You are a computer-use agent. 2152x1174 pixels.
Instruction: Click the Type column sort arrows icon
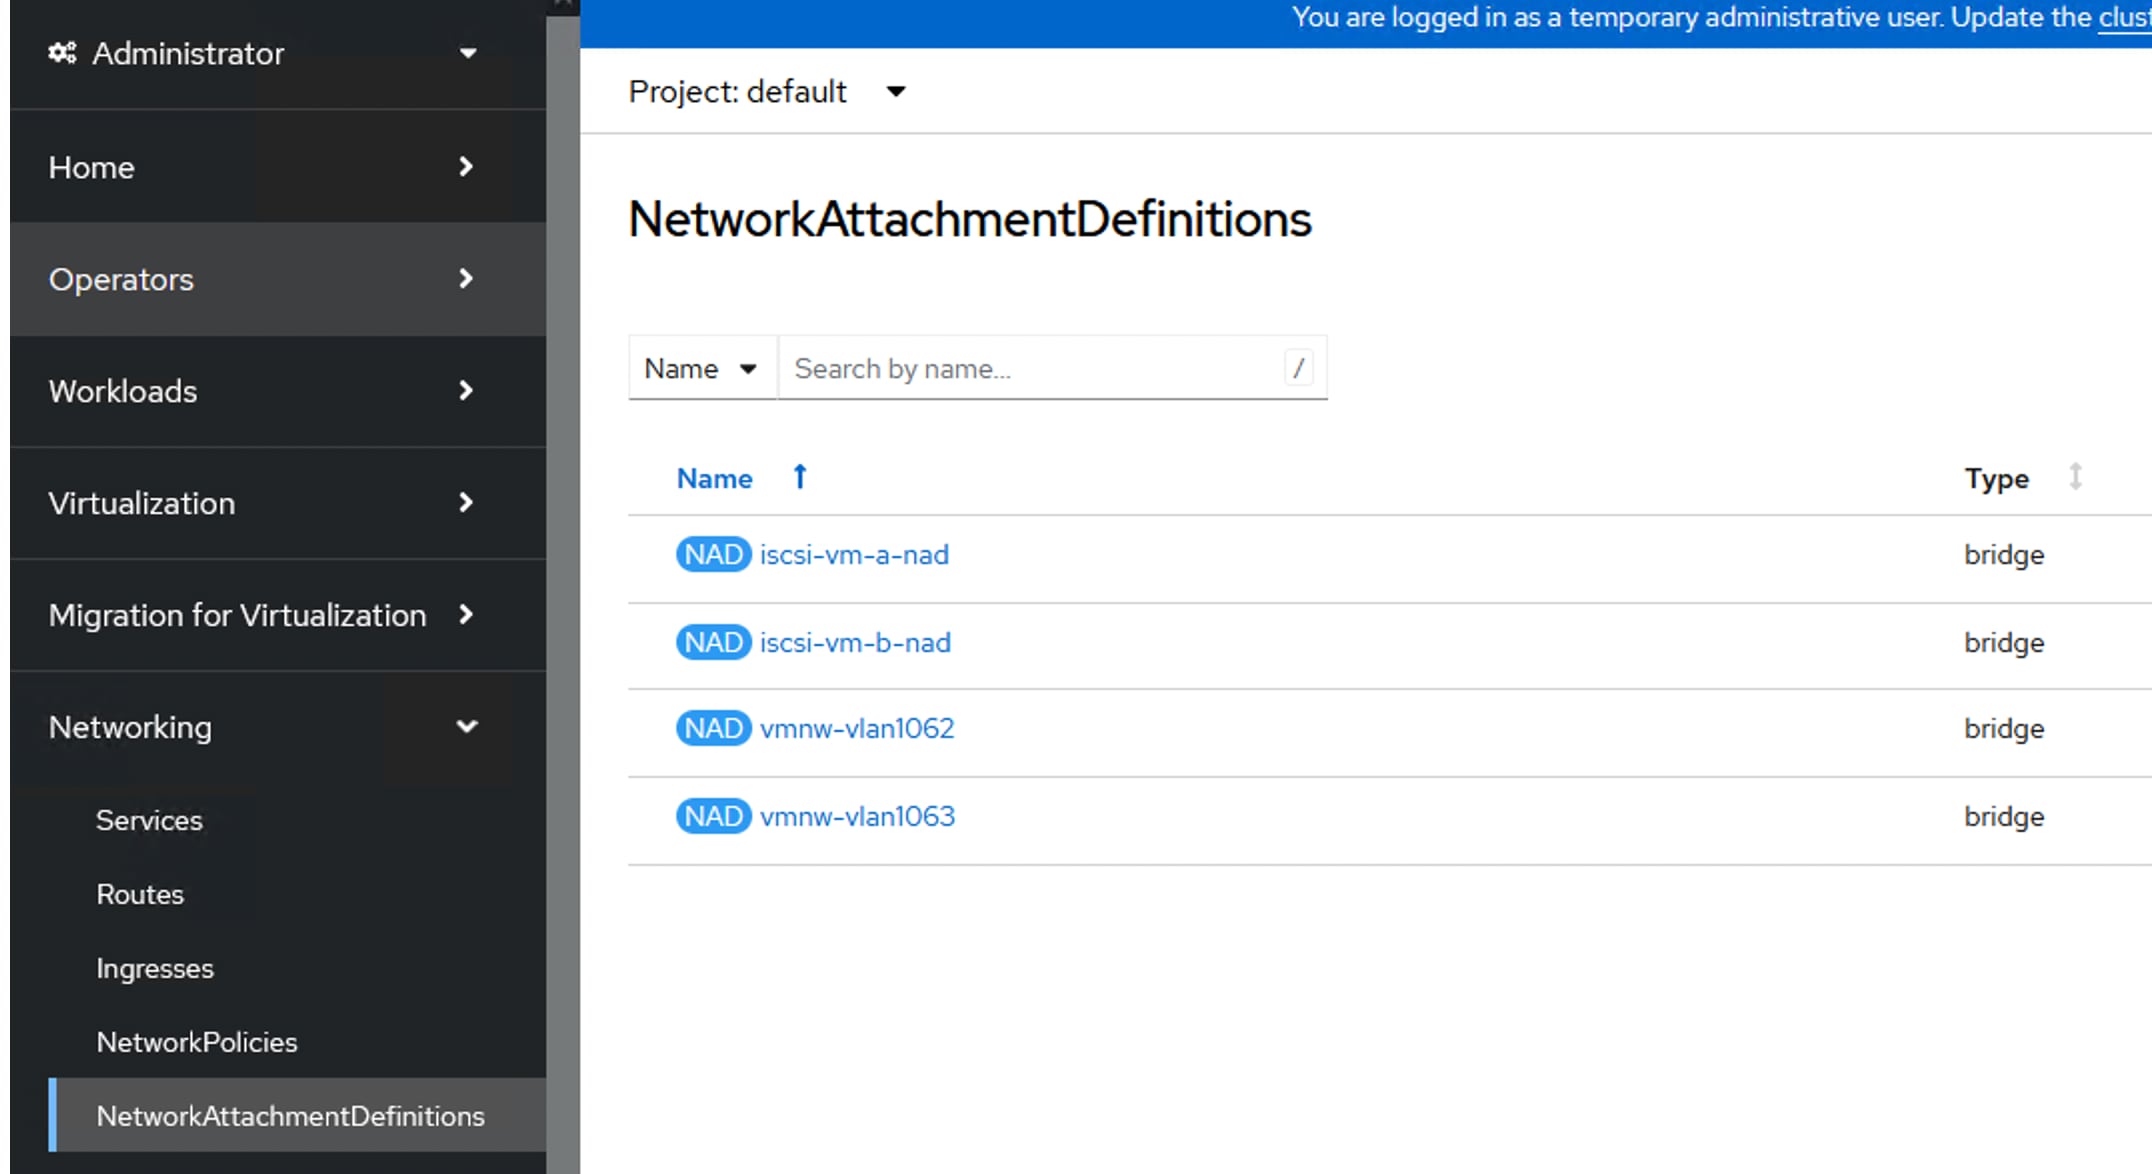click(x=2076, y=477)
